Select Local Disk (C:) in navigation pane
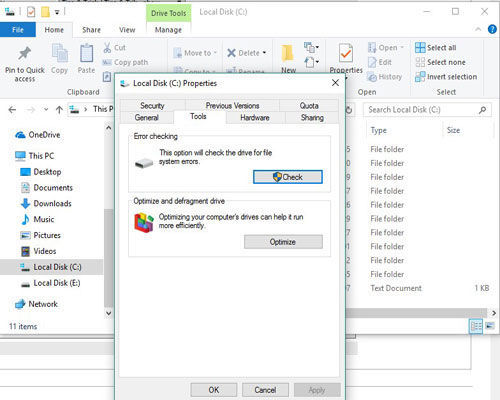 click(51, 267)
